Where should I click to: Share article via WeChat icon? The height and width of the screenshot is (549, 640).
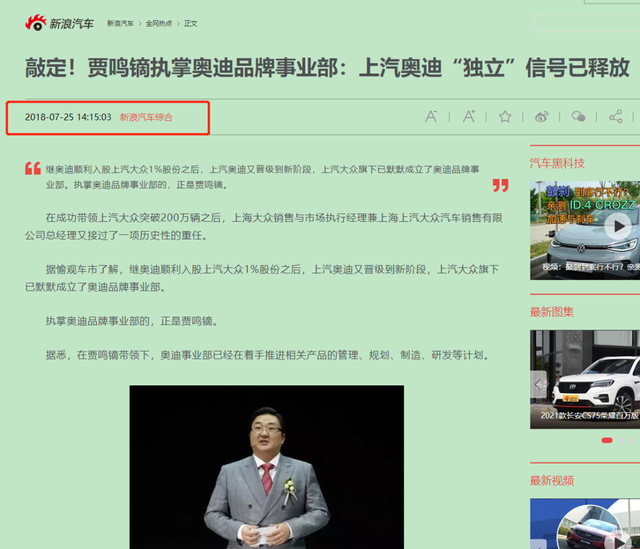[578, 117]
